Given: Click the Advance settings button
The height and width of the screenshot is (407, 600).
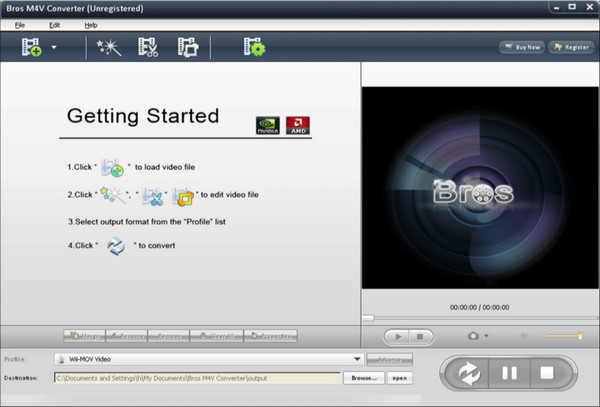Looking at the screenshot, I should click(x=390, y=360).
